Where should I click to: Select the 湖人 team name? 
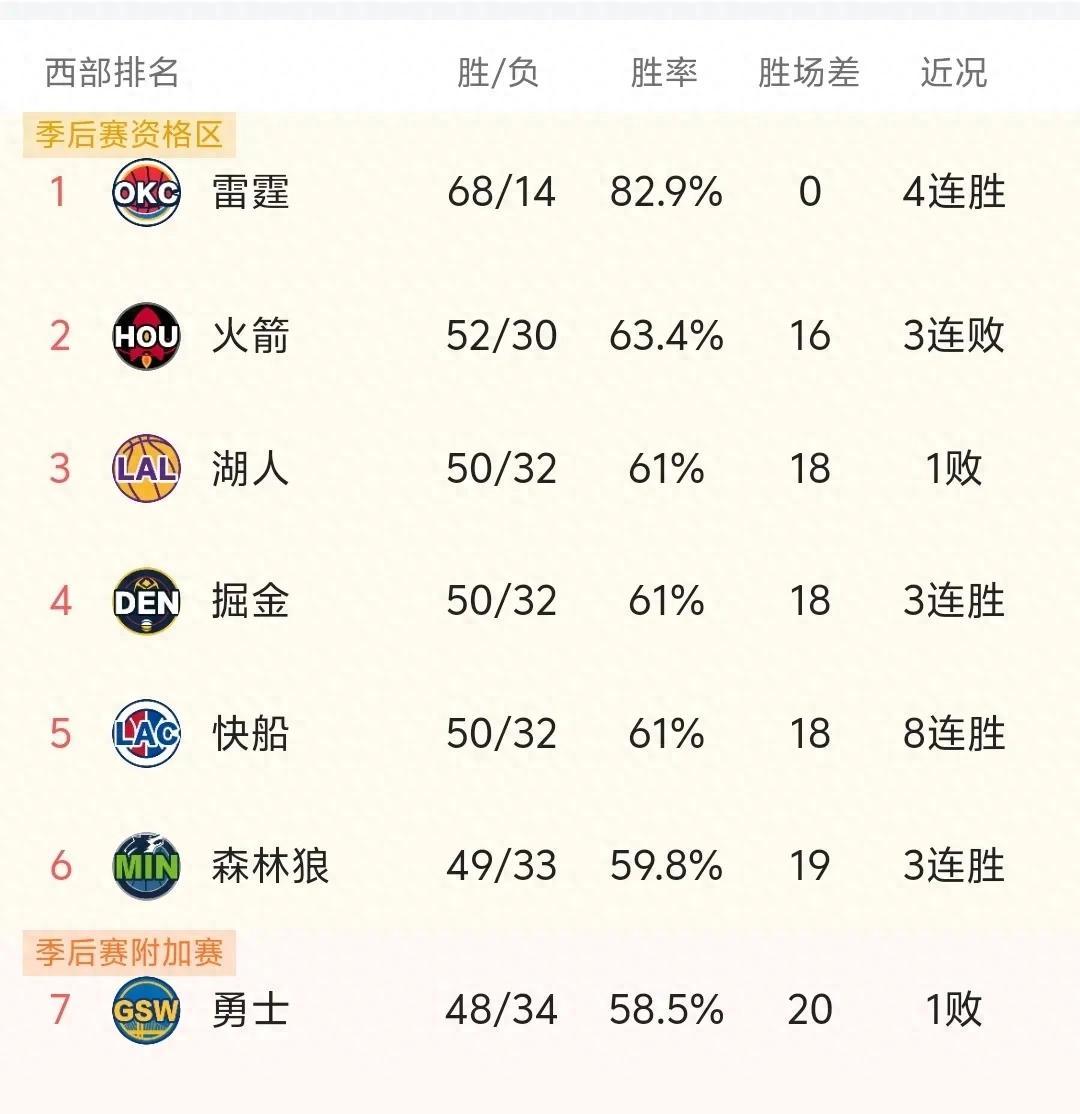pyautogui.click(x=250, y=469)
